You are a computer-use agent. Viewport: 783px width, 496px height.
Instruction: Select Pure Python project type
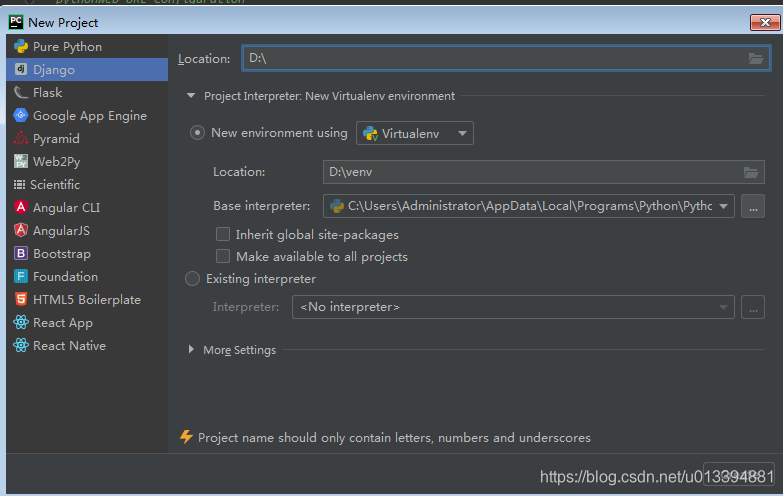(87, 46)
